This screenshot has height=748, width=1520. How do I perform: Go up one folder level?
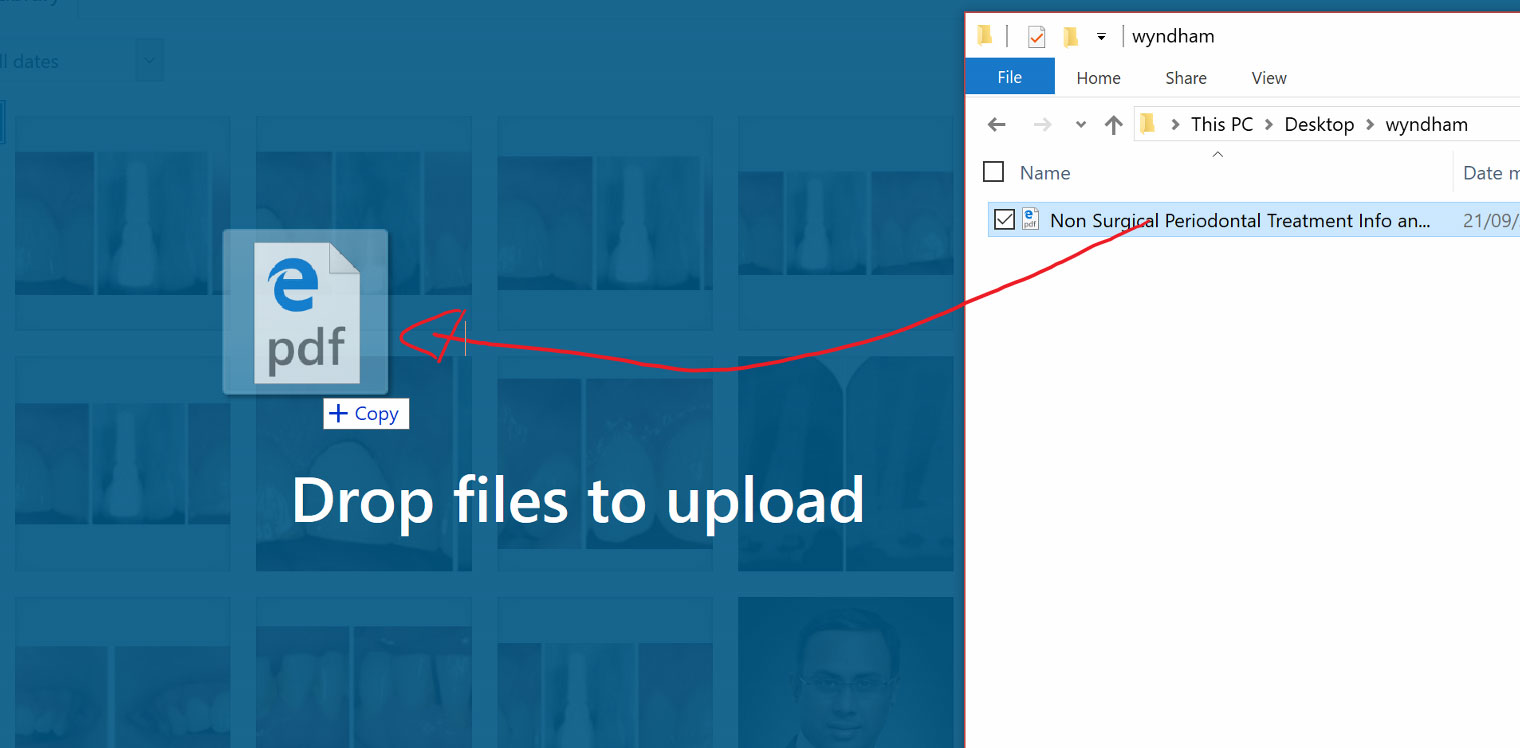click(1113, 125)
